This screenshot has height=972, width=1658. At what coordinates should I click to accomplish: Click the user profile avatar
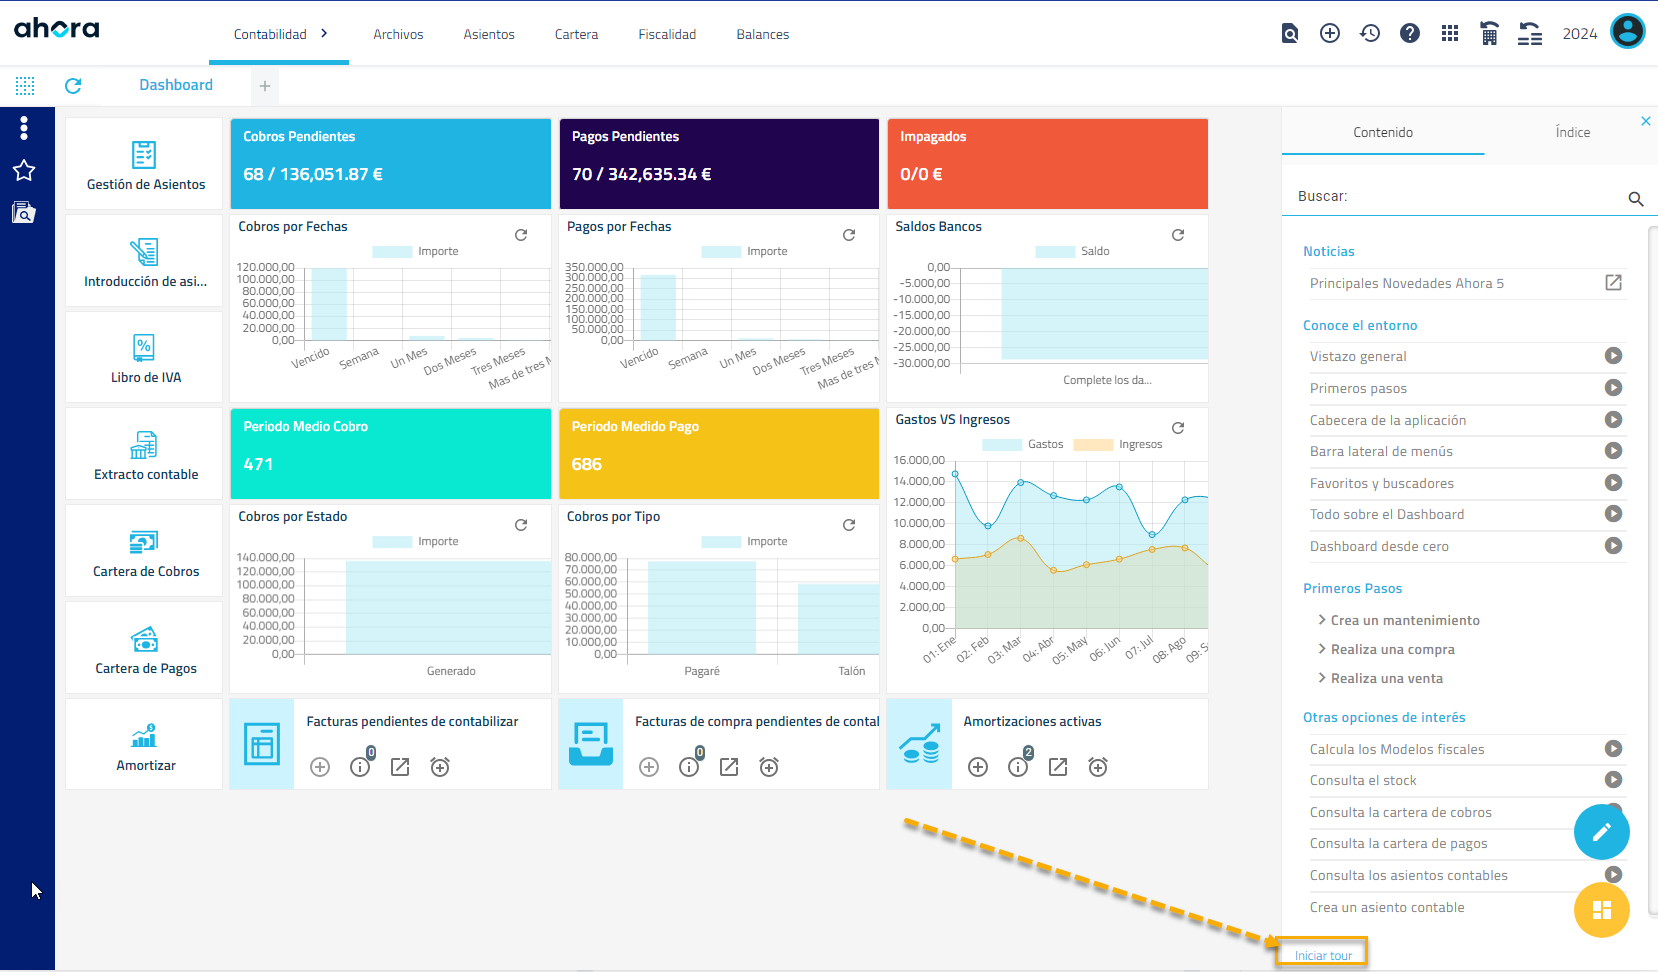click(x=1627, y=31)
